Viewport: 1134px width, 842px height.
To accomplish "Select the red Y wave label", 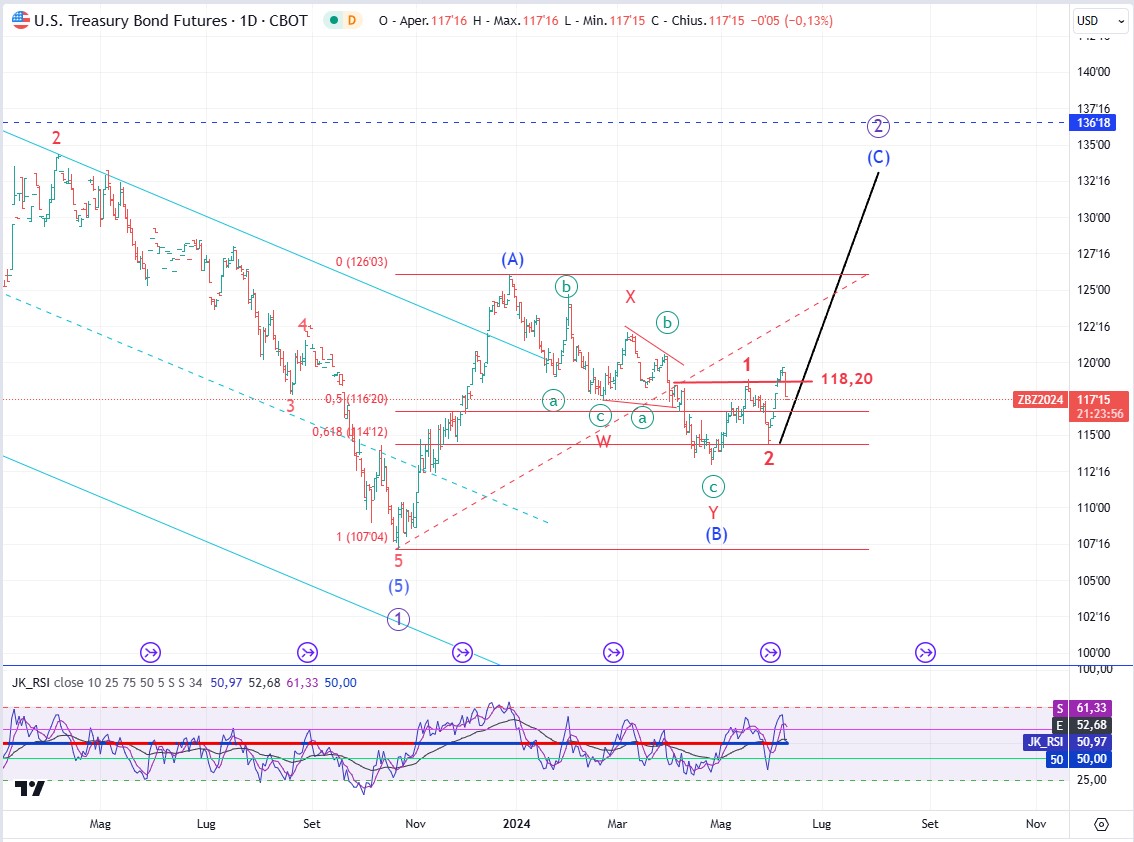I will pos(713,513).
